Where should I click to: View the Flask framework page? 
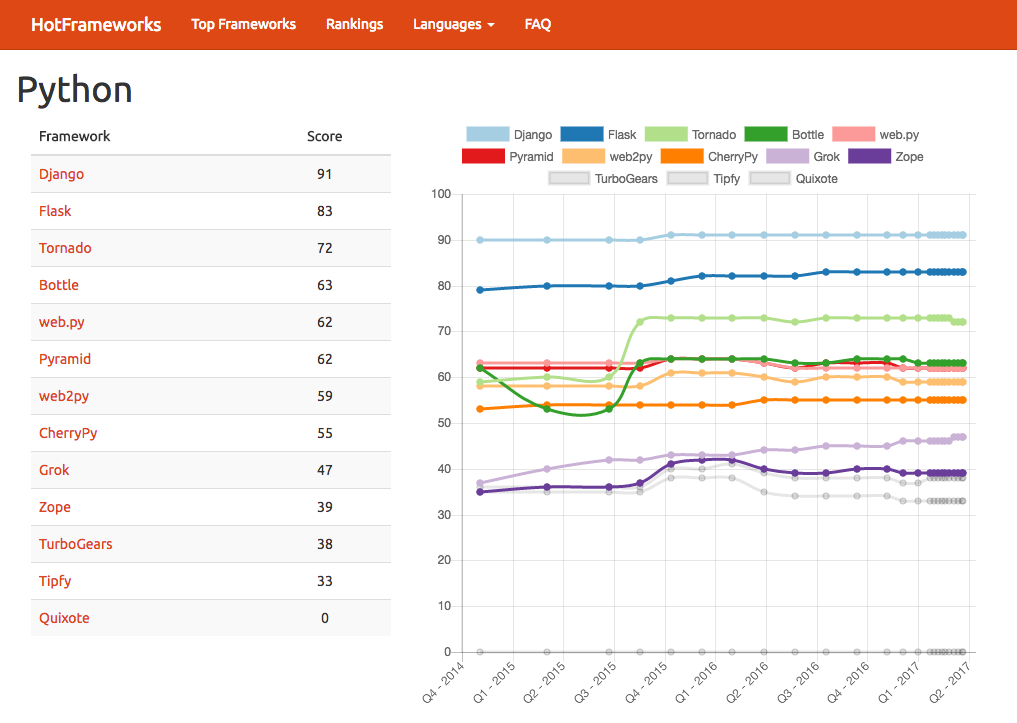[55, 211]
